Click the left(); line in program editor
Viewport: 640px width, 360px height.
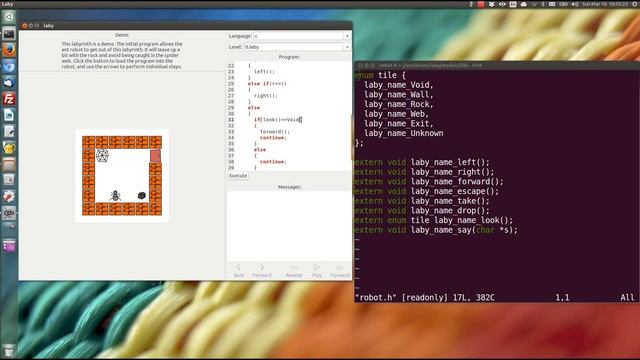(264, 71)
